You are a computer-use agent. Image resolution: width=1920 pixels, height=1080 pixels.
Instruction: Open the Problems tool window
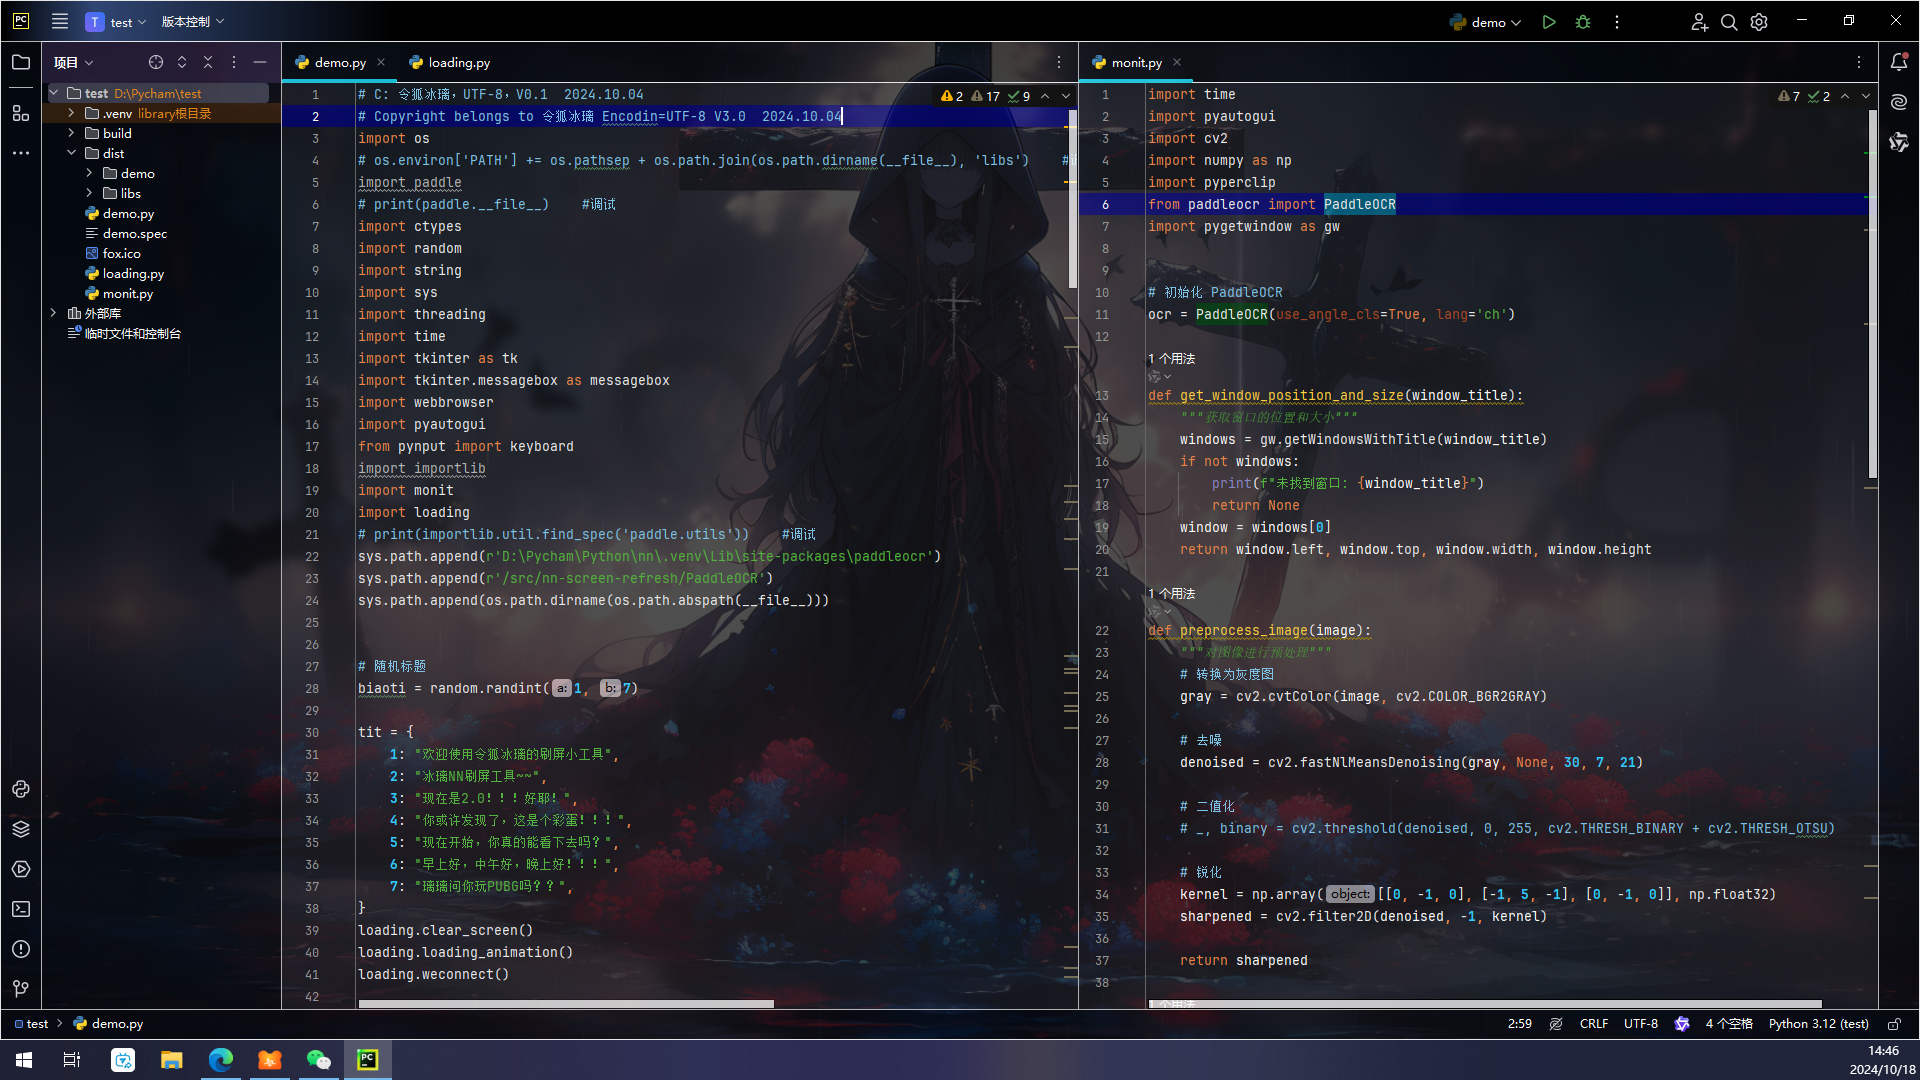(x=21, y=949)
